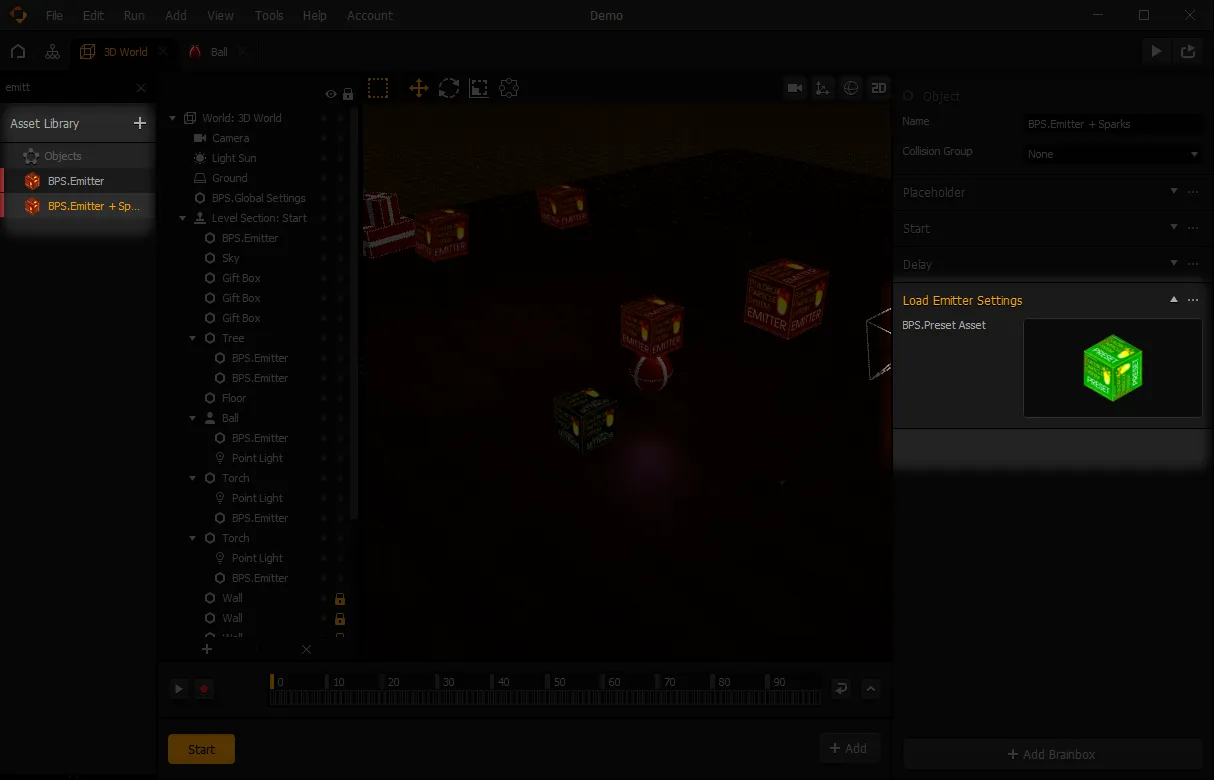Select the move tool in viewport toolbar
Viewport: 1214px width, 780px height.
pos(418,88)
